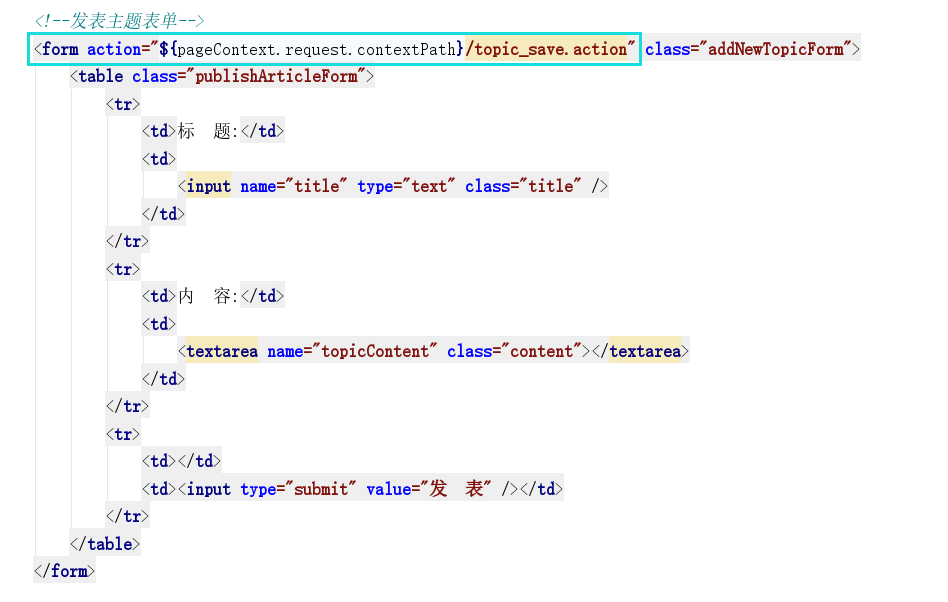Click the name="title" attribute

294,186
